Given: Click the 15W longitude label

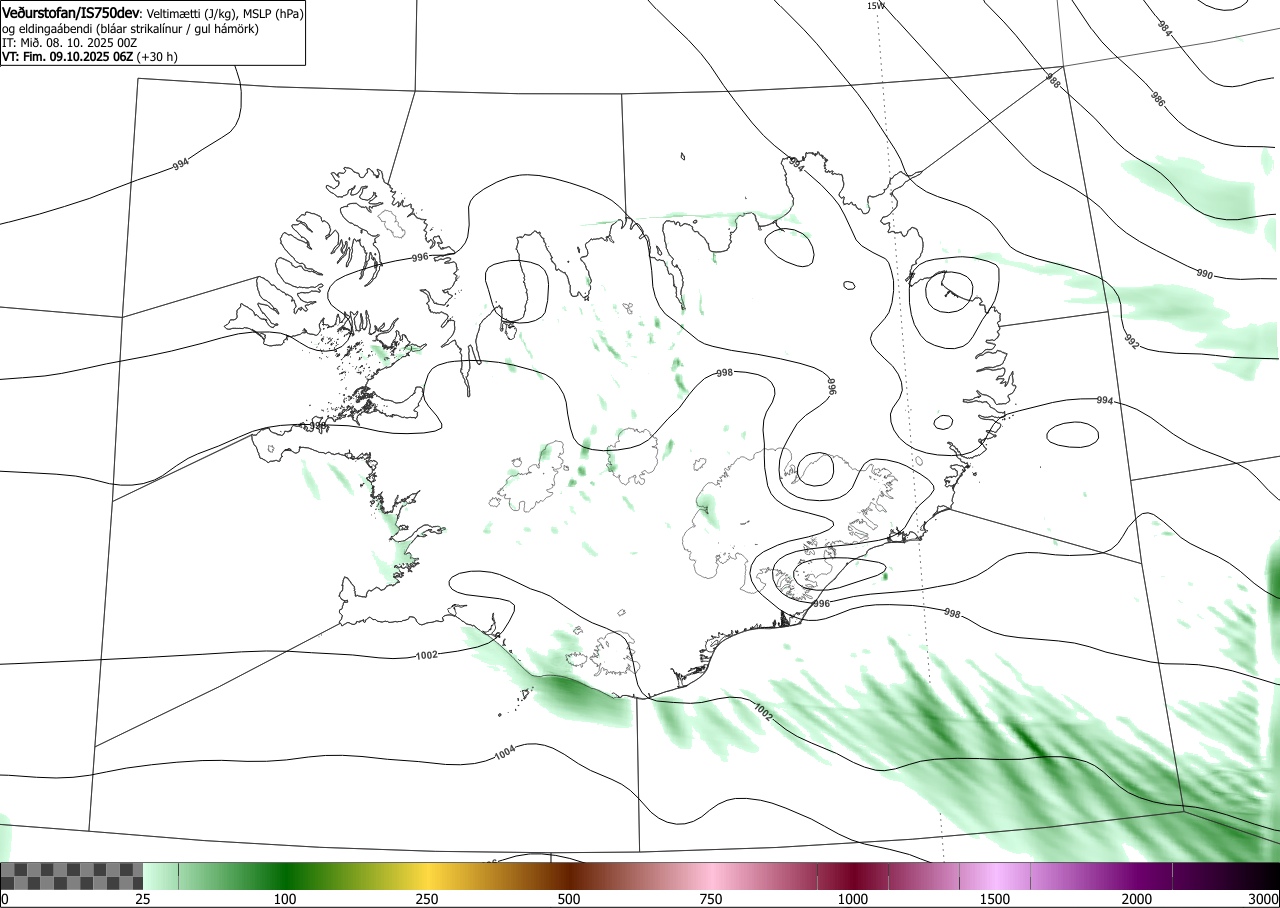Looking at the screenshot, I should [x=876, y=5].
